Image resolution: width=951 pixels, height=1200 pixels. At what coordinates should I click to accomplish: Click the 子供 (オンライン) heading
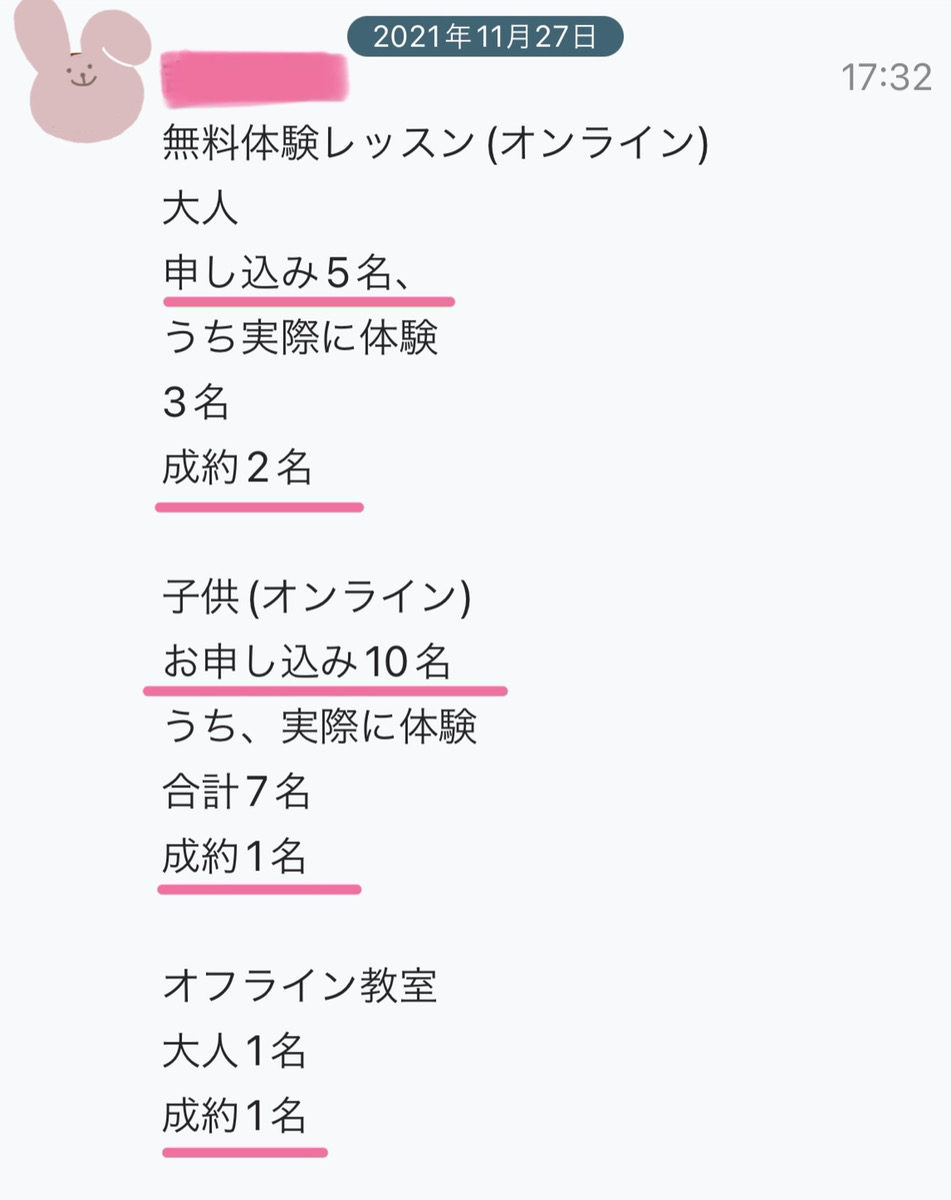tap(316, 598)
